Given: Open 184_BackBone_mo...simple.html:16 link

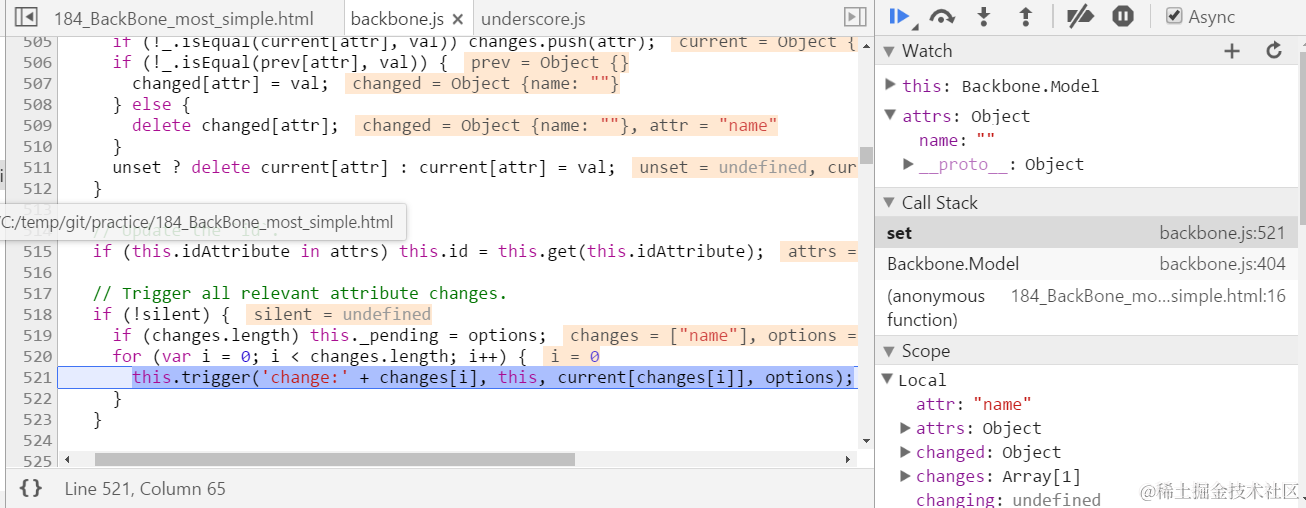Looking at the screenshot, I should coord(1148,296).
